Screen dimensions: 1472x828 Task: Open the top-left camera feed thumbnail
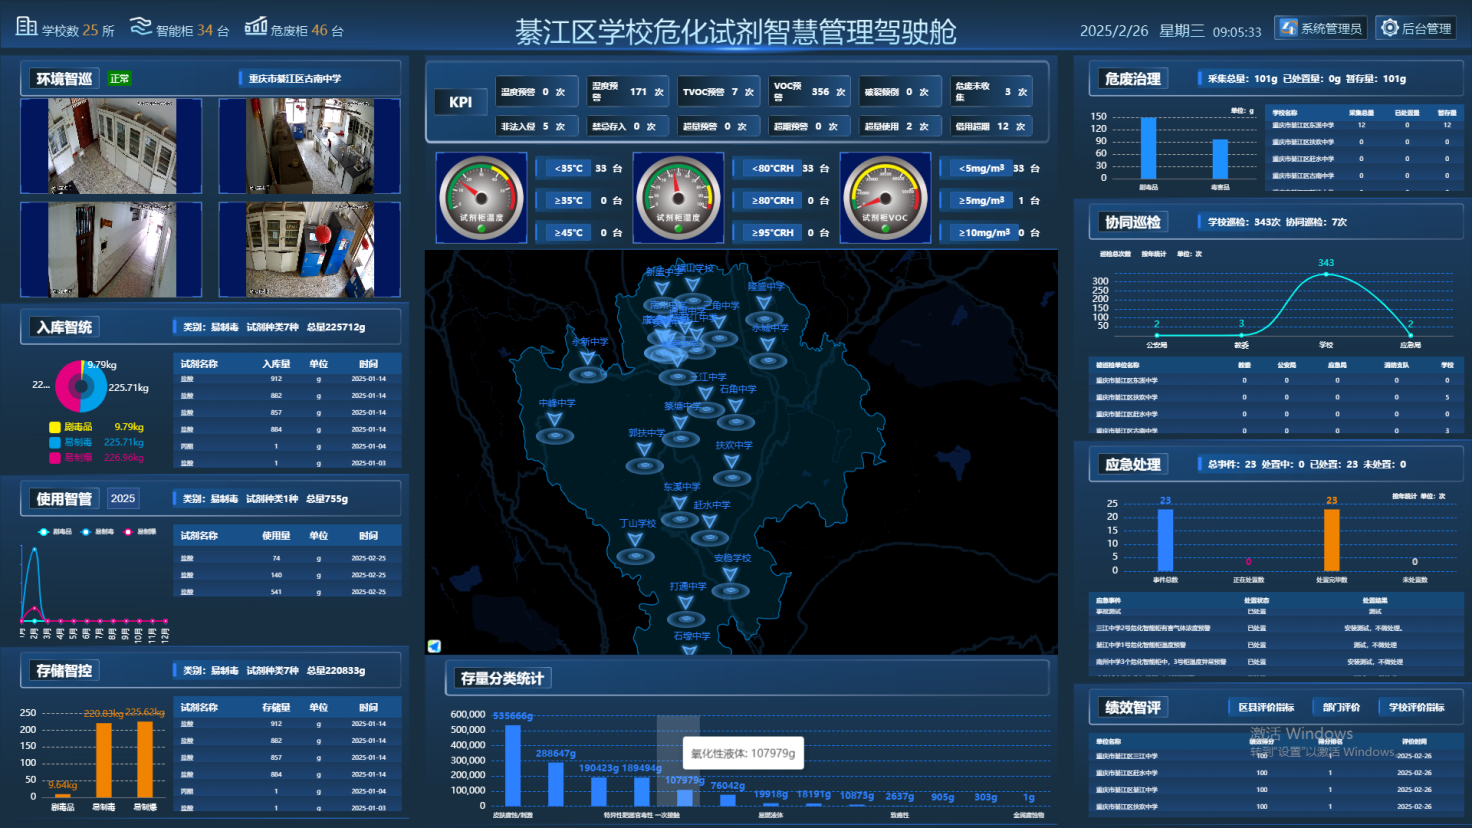(x=111, y=146)
